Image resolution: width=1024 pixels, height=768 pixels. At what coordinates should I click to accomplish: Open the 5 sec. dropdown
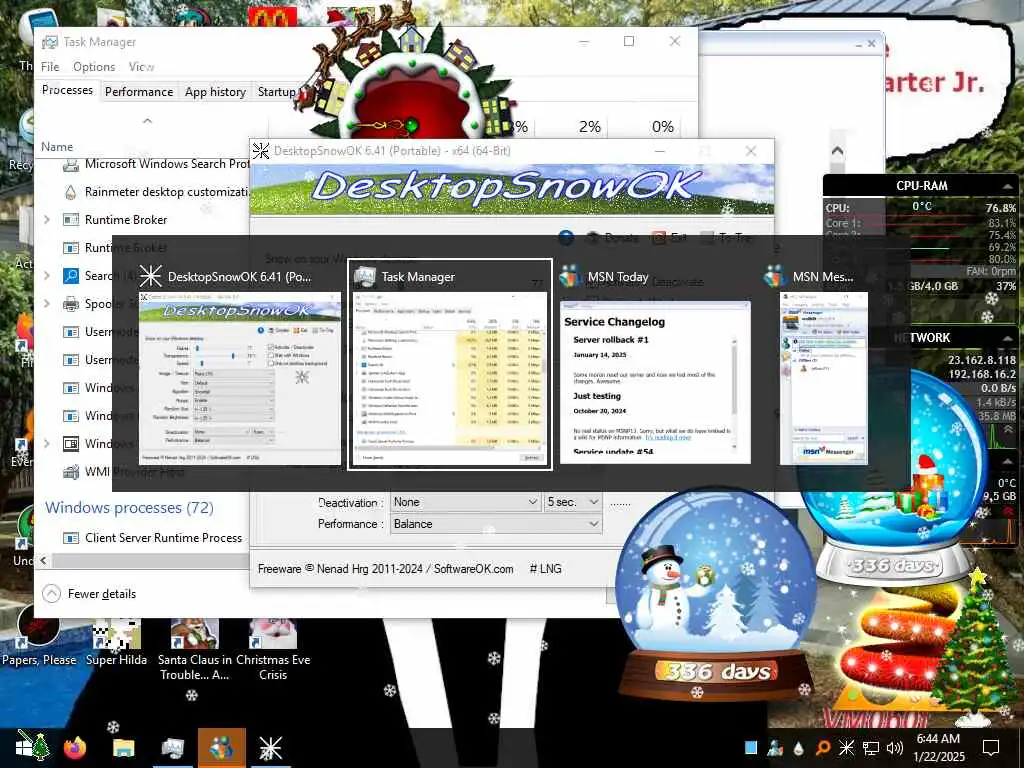[572, 502]
